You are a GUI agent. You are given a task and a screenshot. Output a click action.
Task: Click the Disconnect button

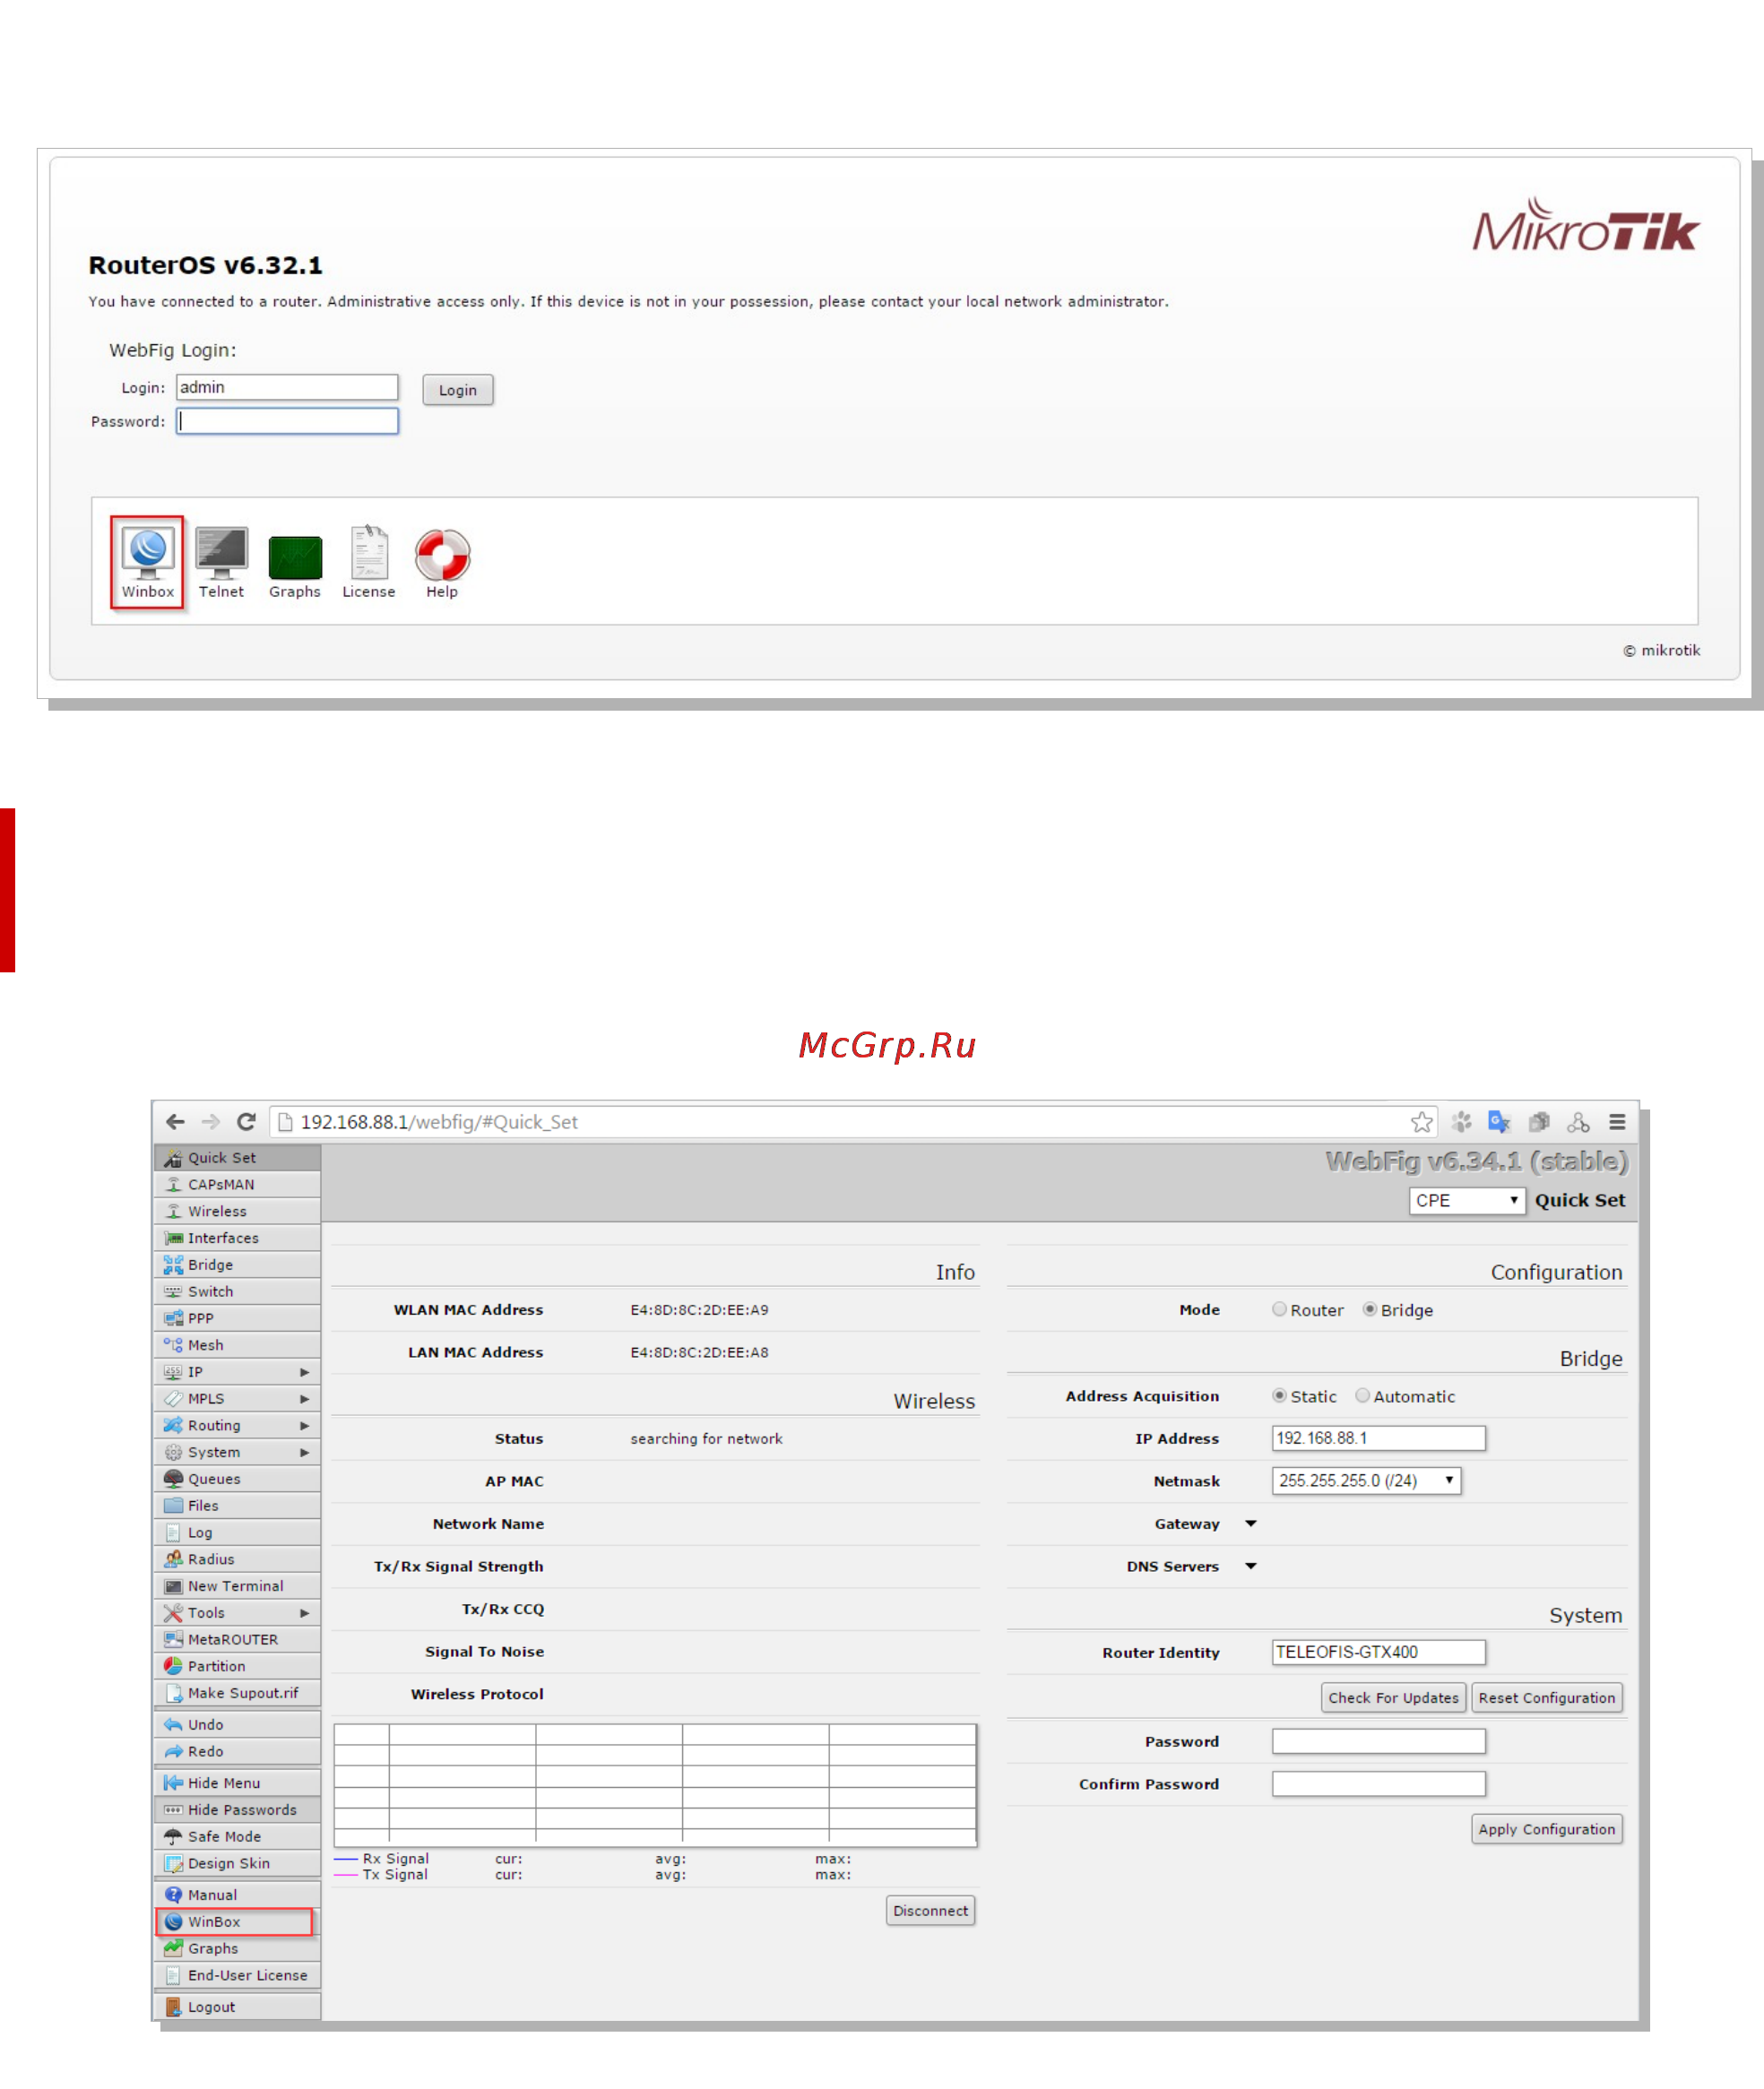point(930,1910)
